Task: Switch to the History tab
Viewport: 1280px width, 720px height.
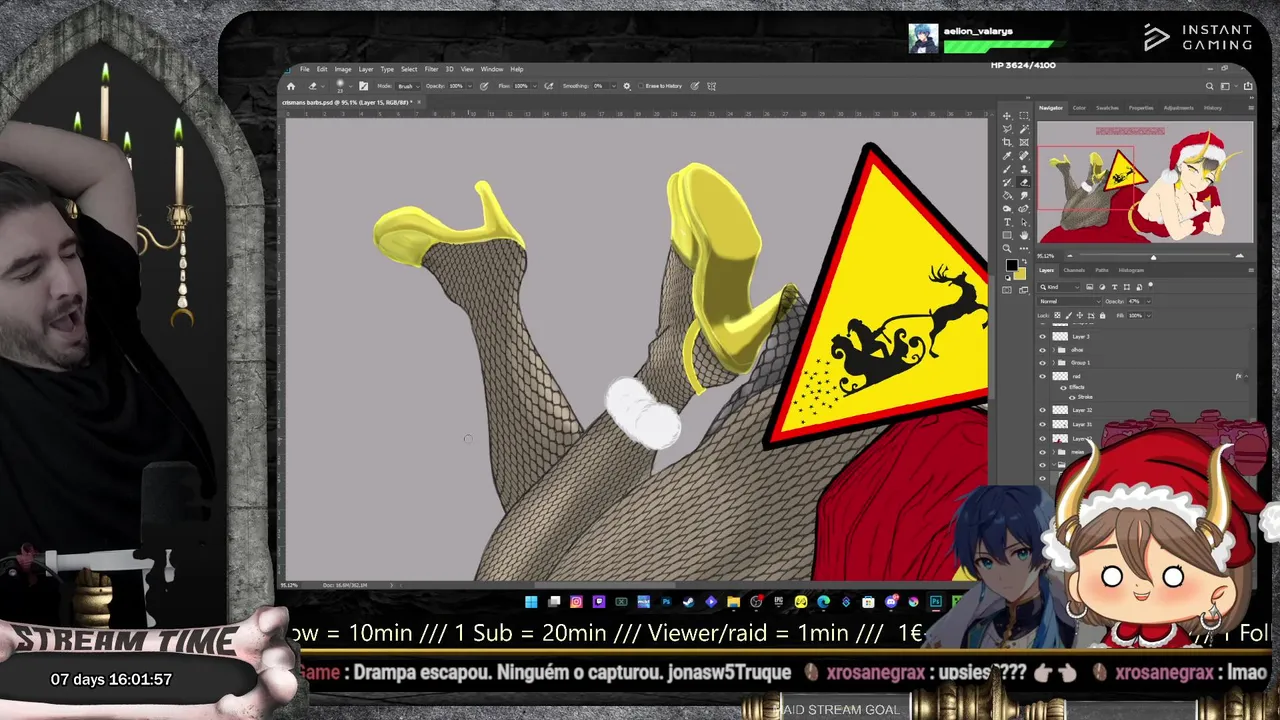Action: [x=1213, y=108]
